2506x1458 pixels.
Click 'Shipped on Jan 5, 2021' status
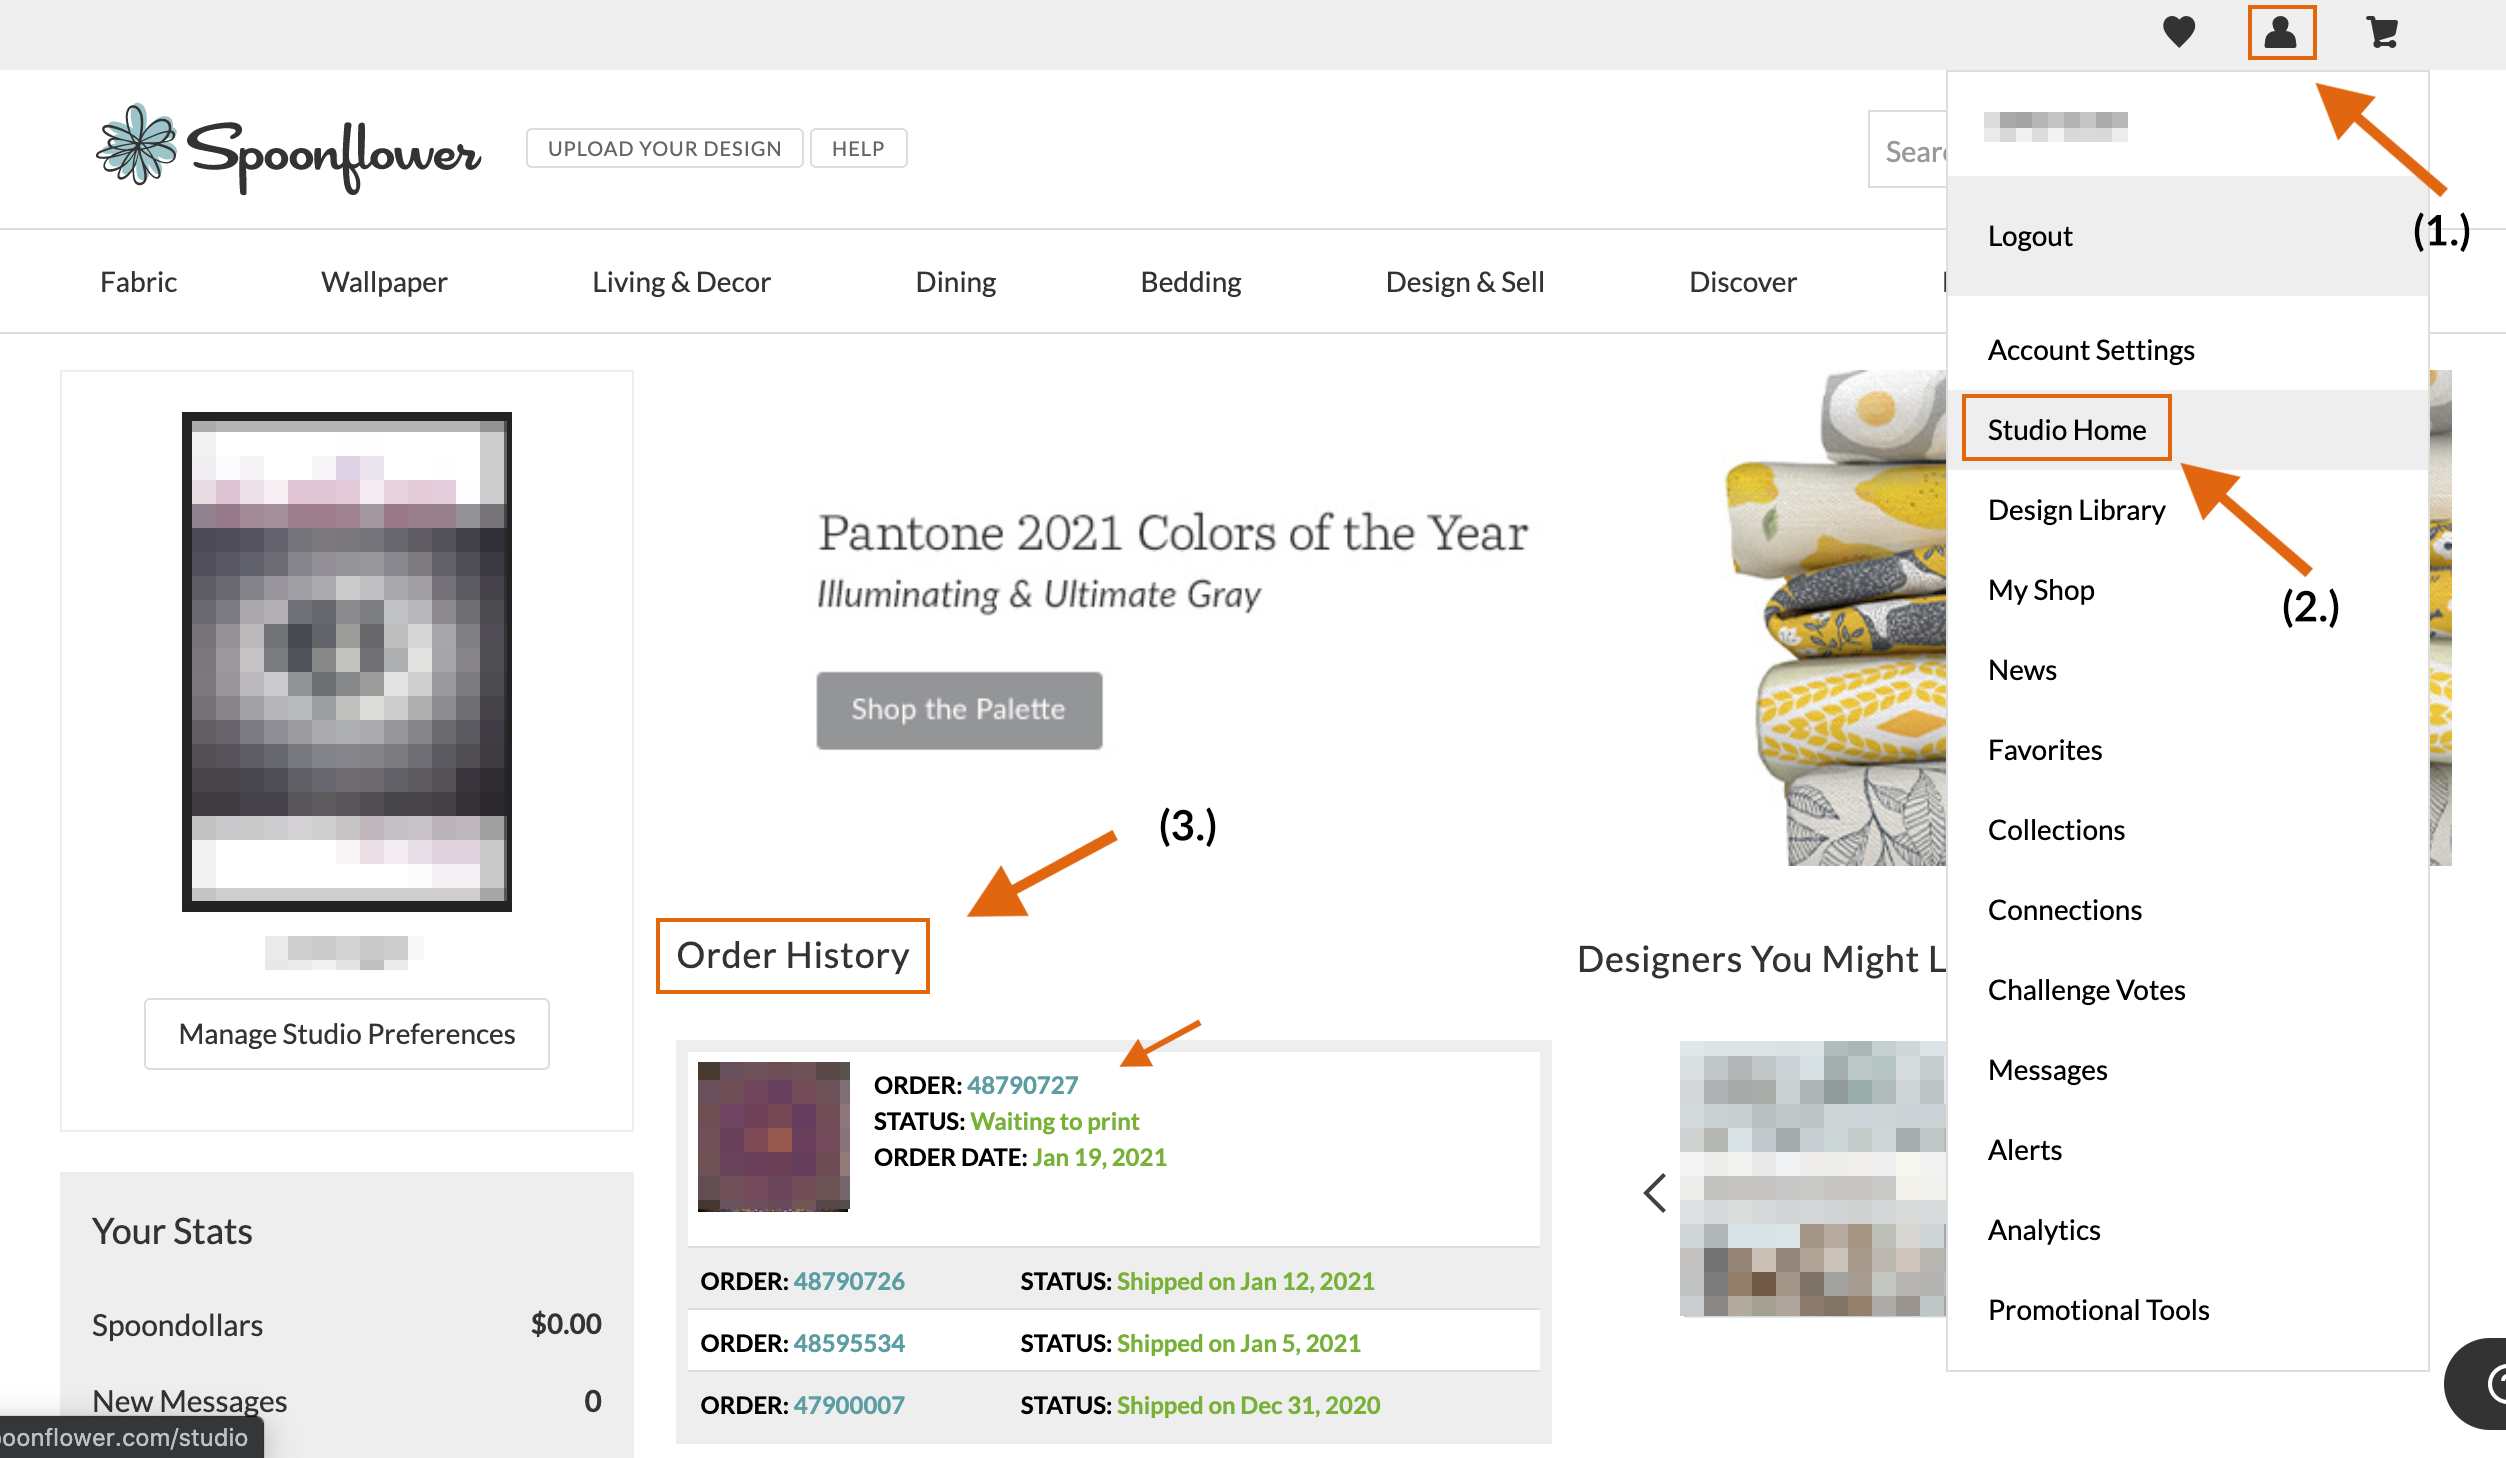[1239, 1343]
